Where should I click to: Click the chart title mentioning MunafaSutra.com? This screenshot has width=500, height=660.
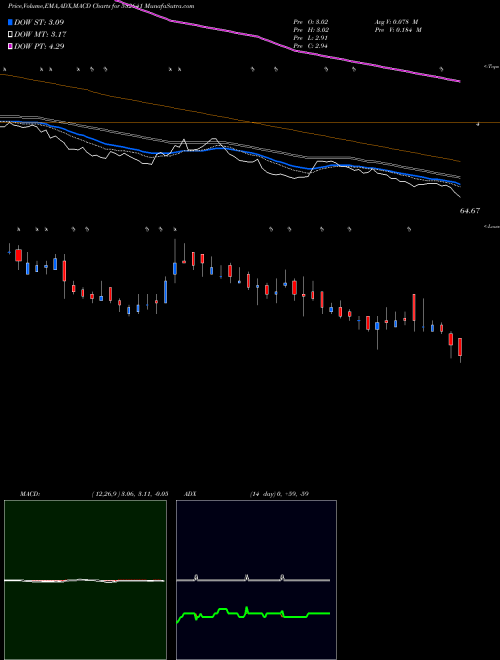pyautogui.click(x=101, y=6)
